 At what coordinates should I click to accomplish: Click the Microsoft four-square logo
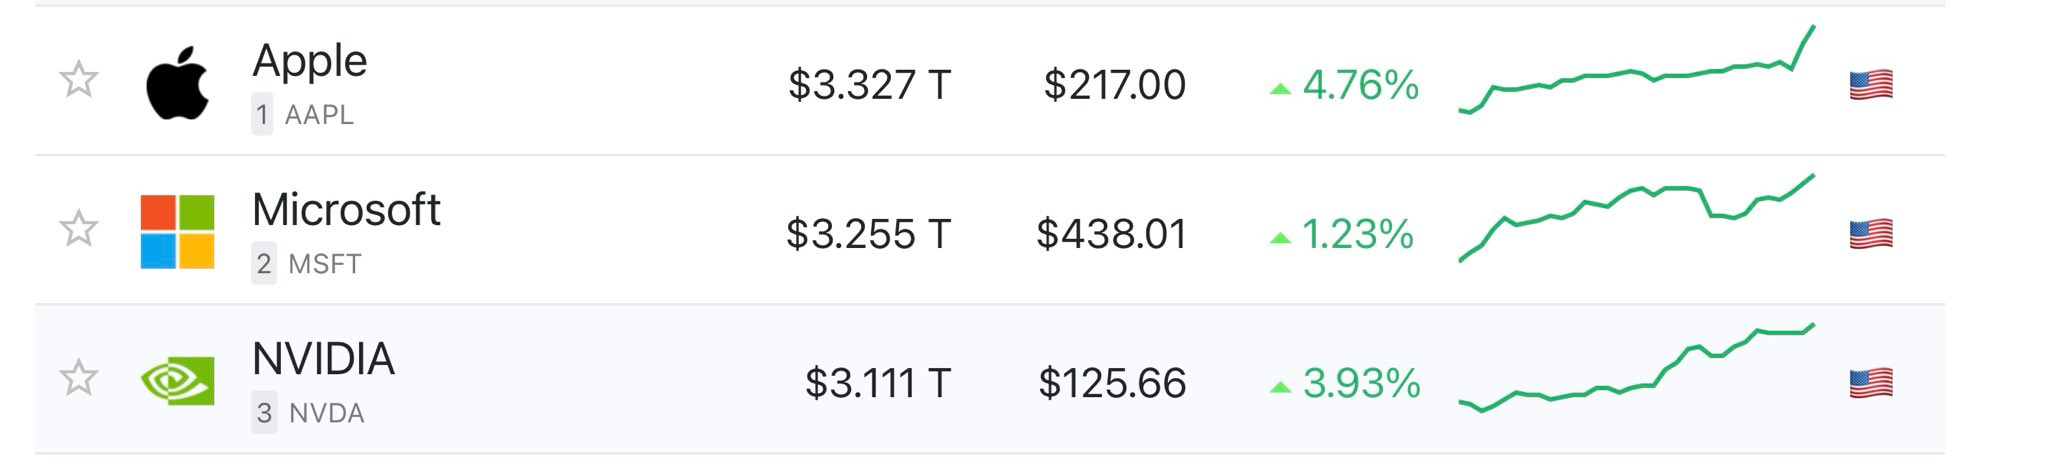(x=177, y=232)
